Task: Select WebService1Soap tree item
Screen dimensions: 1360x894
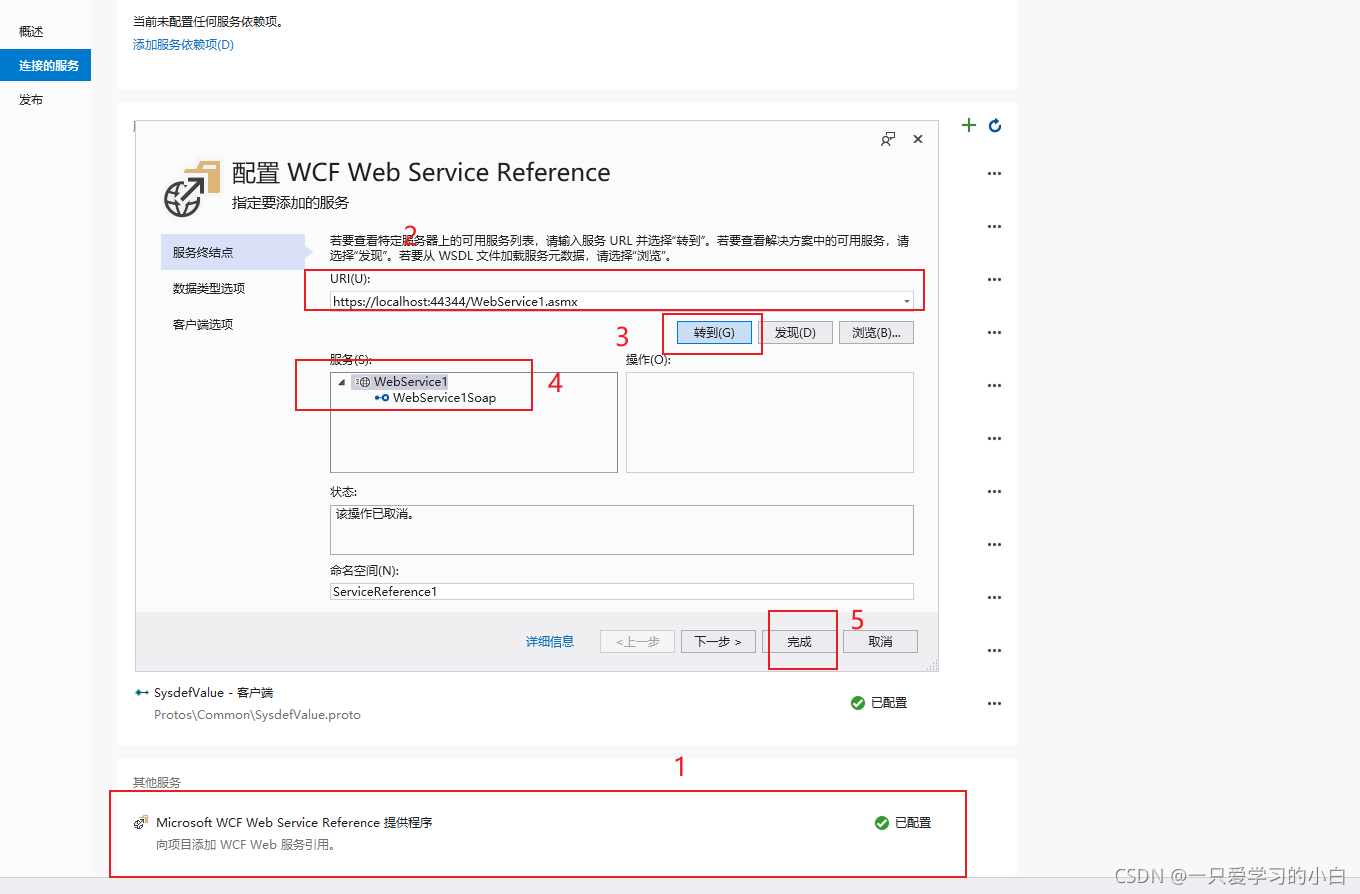Action: (x=444, y=398)
